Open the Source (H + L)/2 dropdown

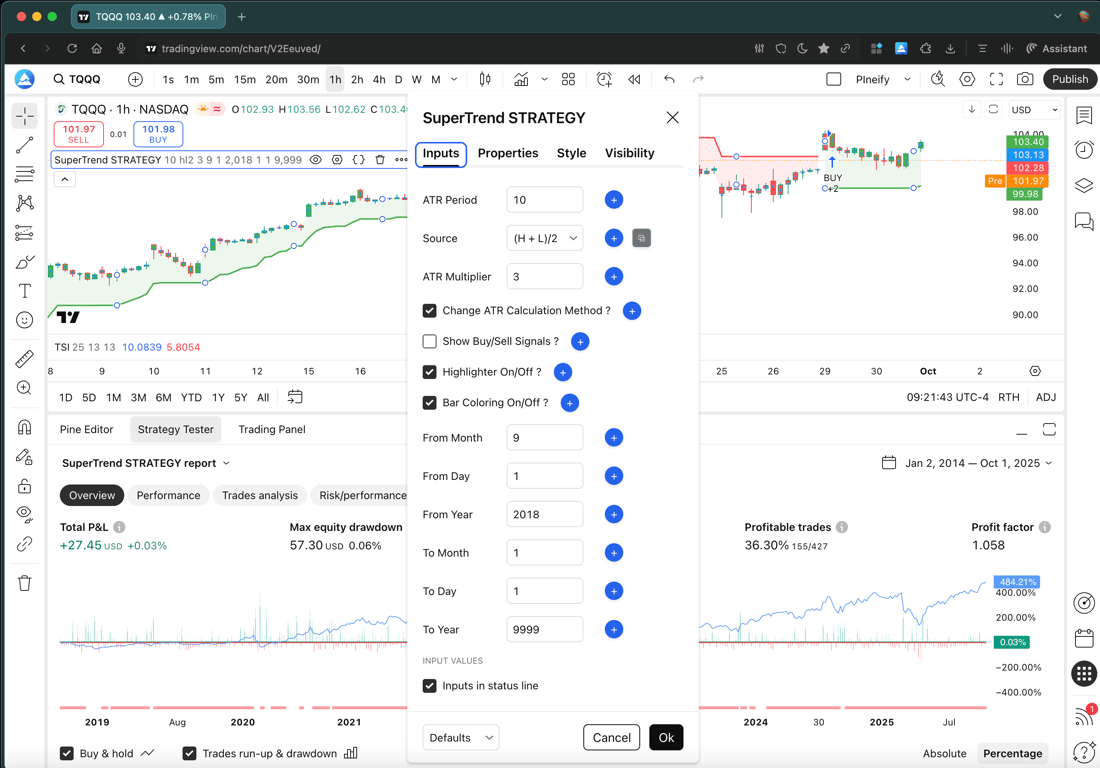(x=544, y=238)
